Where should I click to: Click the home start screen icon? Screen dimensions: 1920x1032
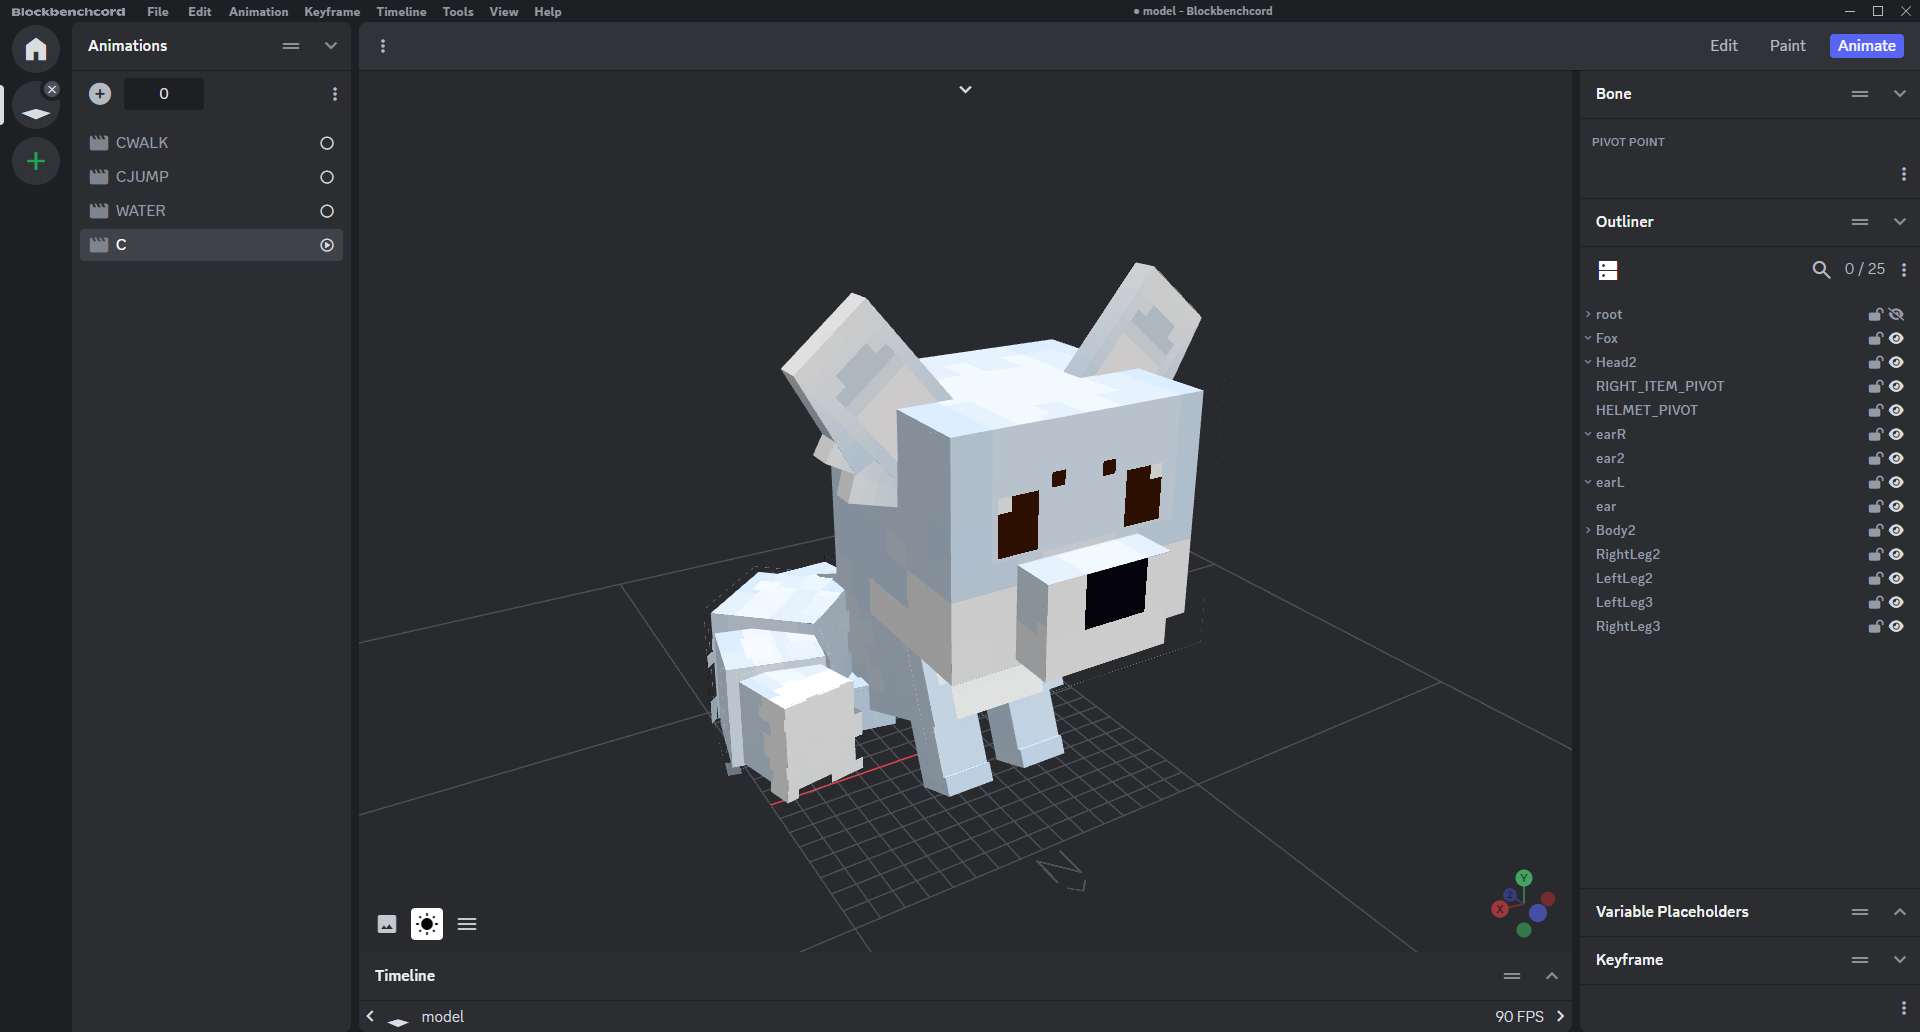36,49
